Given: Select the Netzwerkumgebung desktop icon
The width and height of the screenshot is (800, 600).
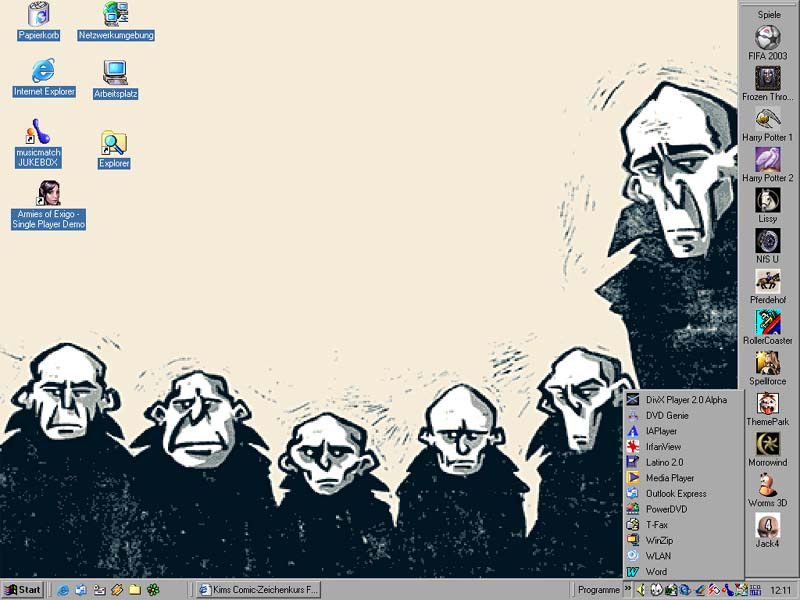Looking at the screenshot, I should pos(116,15).
